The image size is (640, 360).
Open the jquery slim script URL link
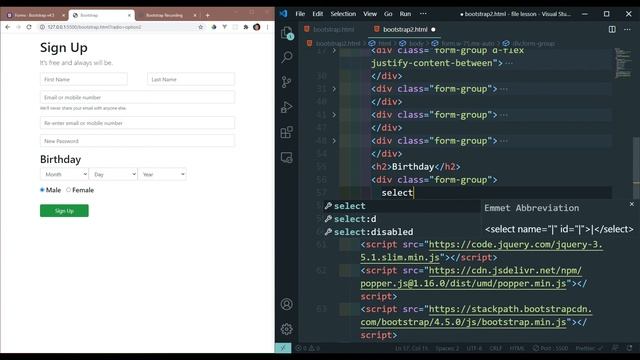(482, 251)
